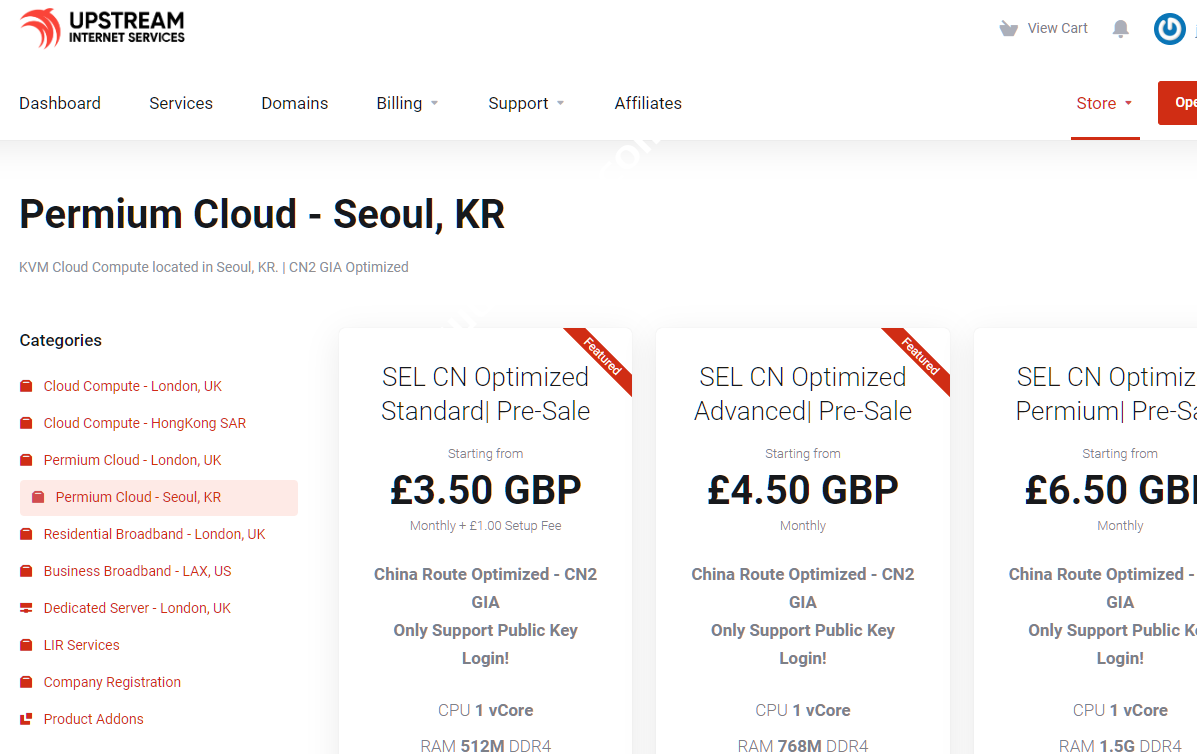Click the Product Addons category icon
Screen dimensions: 1197x754
tap(26, 719)
